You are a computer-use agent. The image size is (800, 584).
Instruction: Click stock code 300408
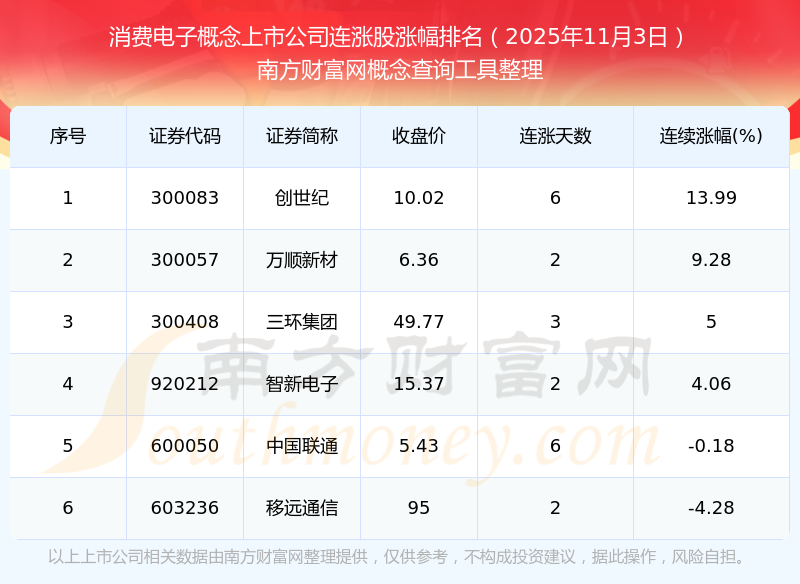pyautogui.click(x=185, y=322)
